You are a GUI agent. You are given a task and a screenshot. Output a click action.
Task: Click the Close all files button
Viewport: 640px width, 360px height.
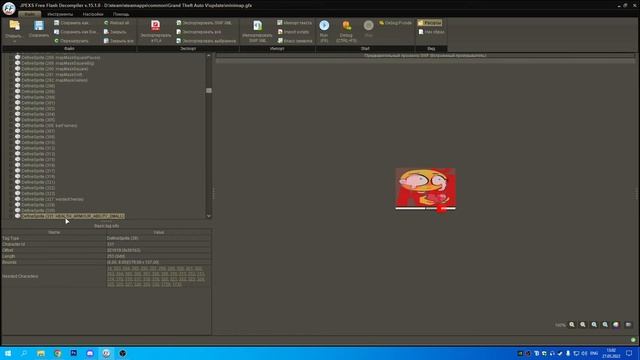click(x=118, y=41)
